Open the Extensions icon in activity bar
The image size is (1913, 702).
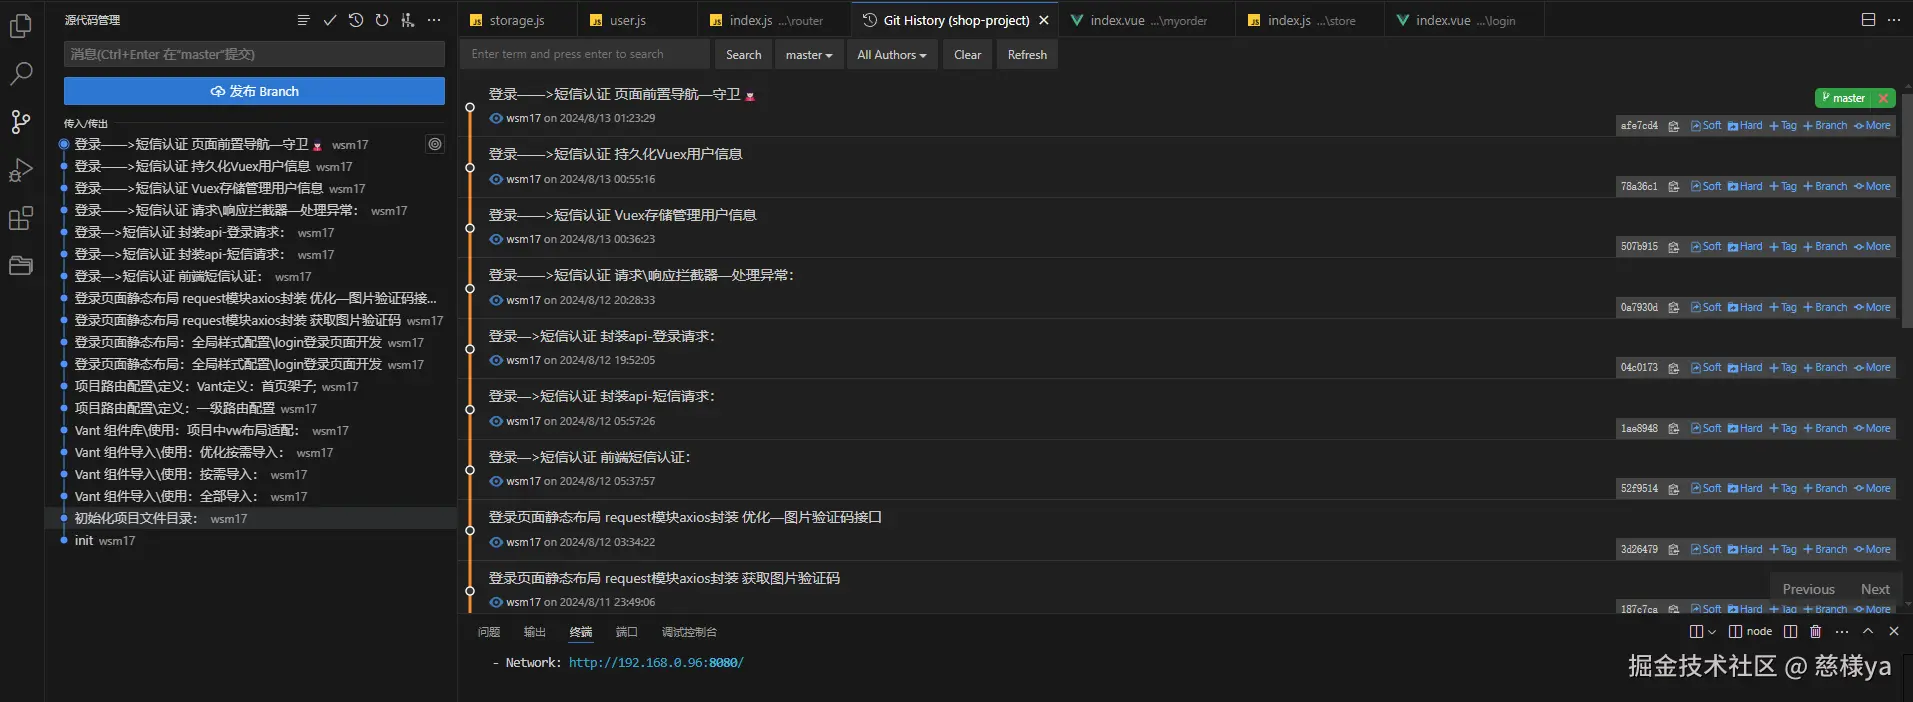coord(21,218)
